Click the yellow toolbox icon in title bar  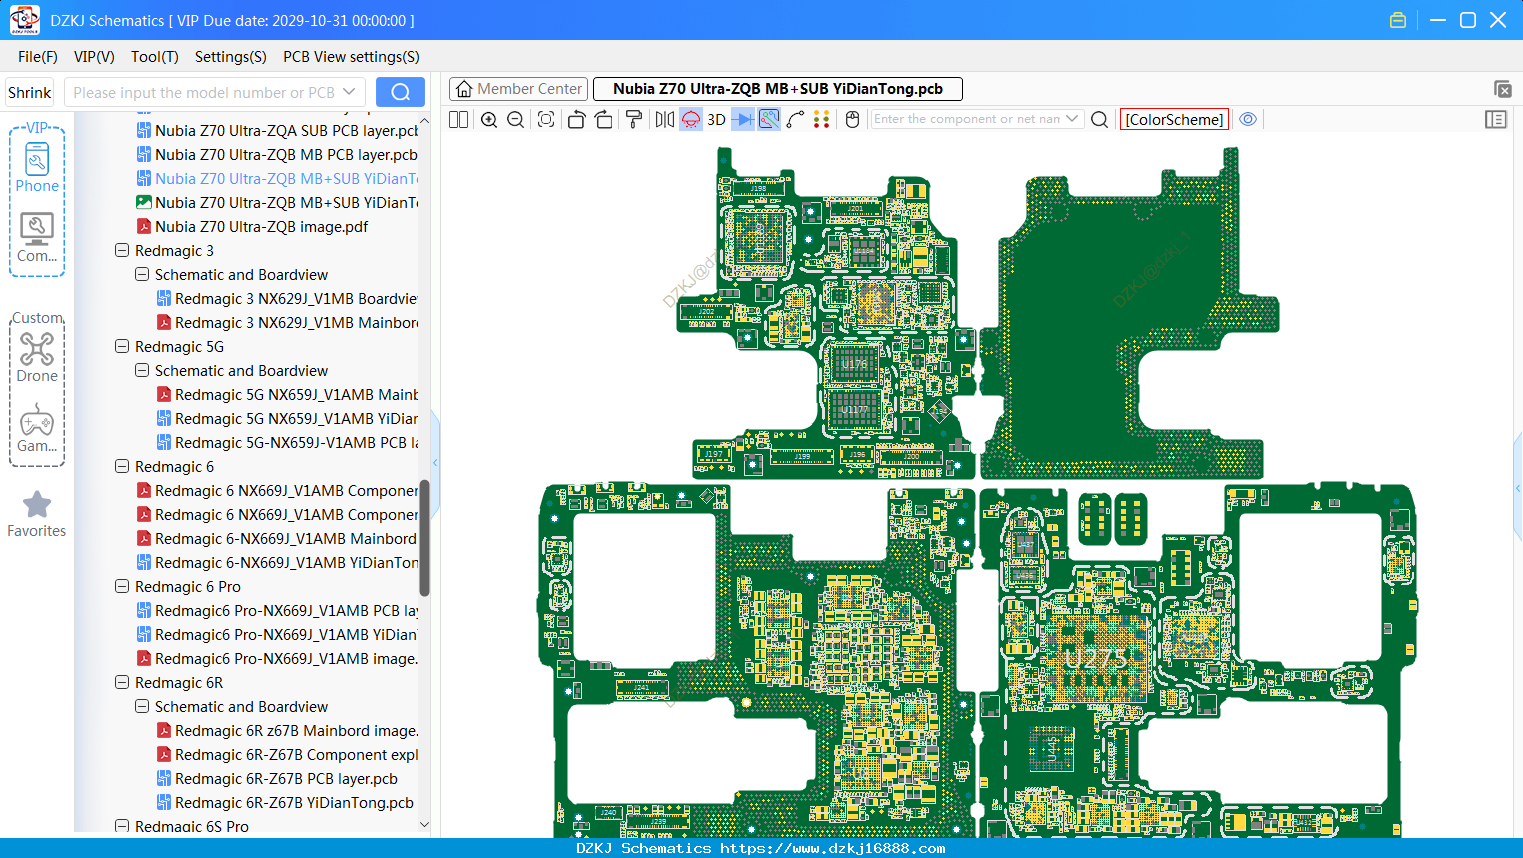pyautogui.click(x=1398, y=20)
